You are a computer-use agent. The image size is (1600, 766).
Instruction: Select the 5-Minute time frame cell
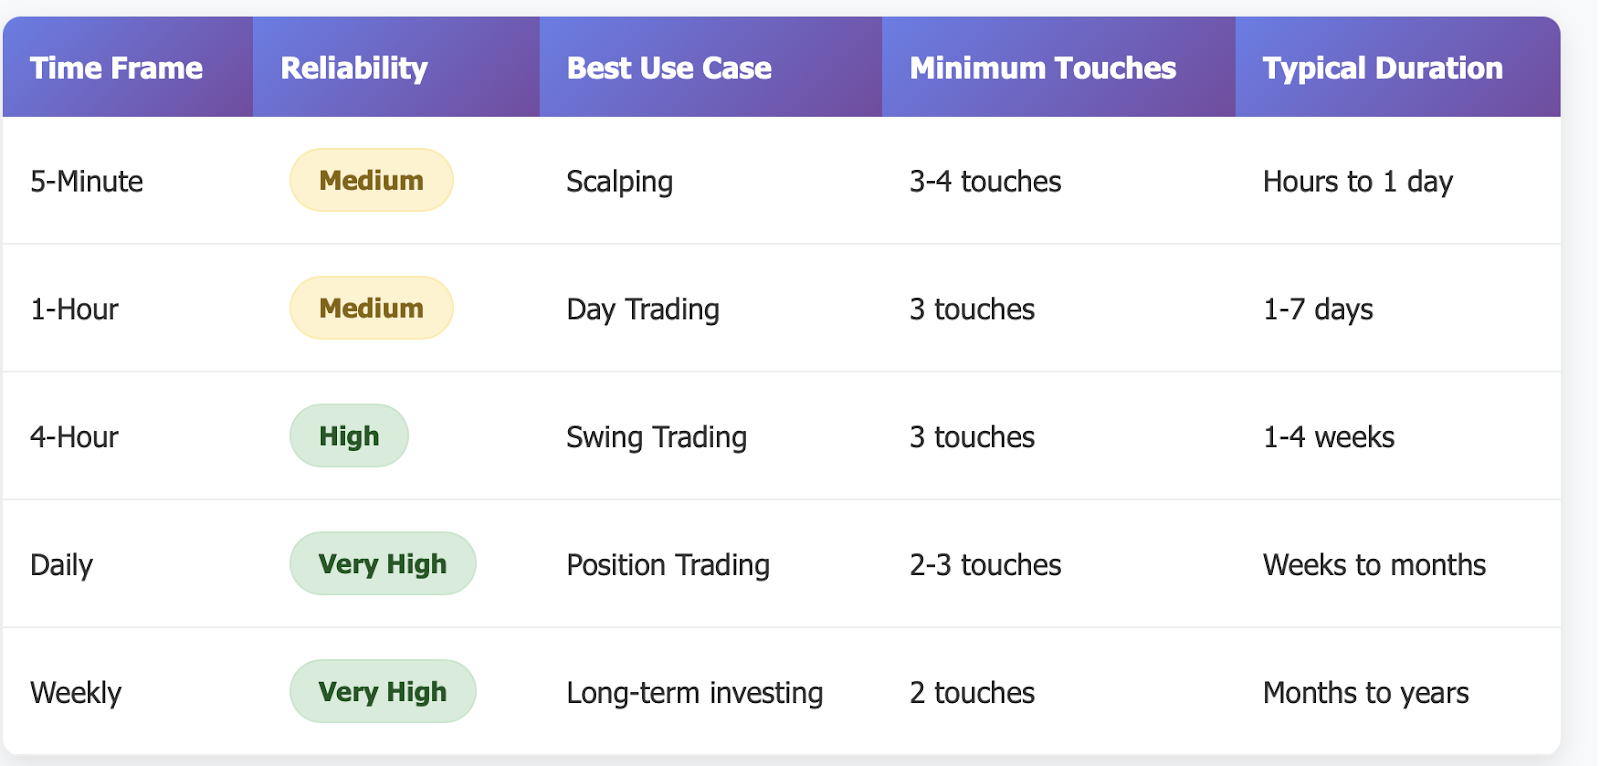(x=87, y=181)
